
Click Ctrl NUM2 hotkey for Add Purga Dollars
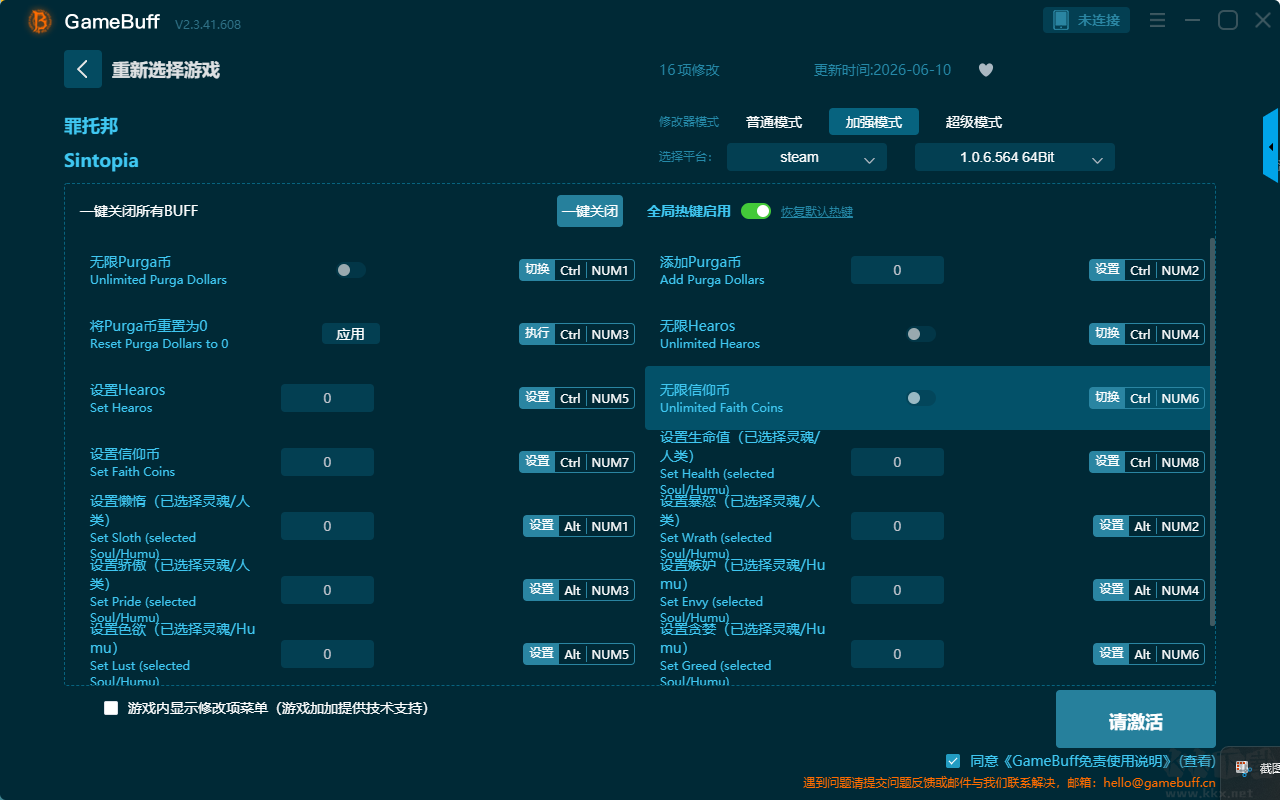tap(1164, 270)
